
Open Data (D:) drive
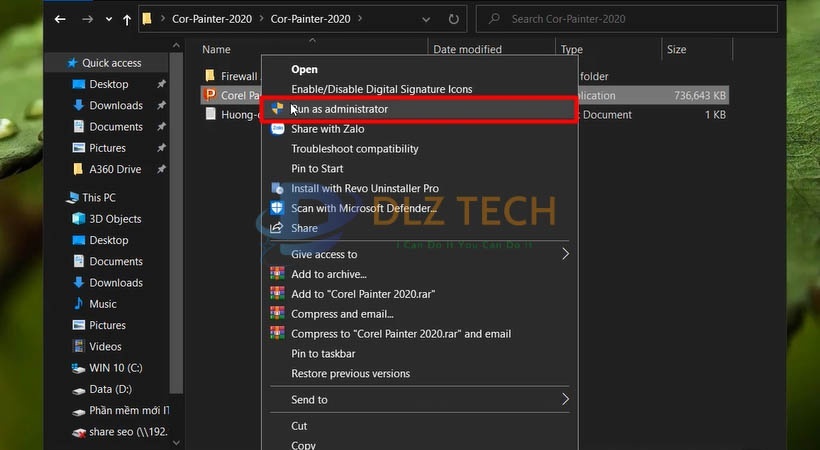point(110,389)
